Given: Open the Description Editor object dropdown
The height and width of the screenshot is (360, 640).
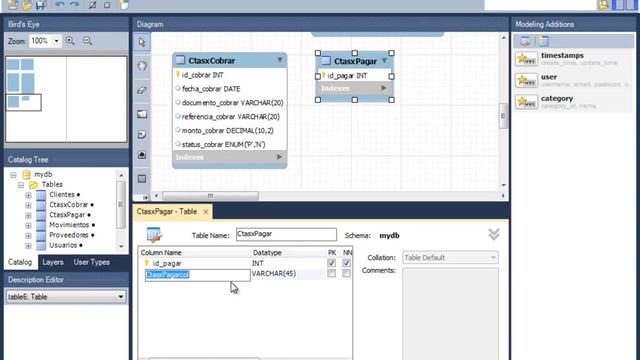Looking at the screenshot, I should point(120,297).
